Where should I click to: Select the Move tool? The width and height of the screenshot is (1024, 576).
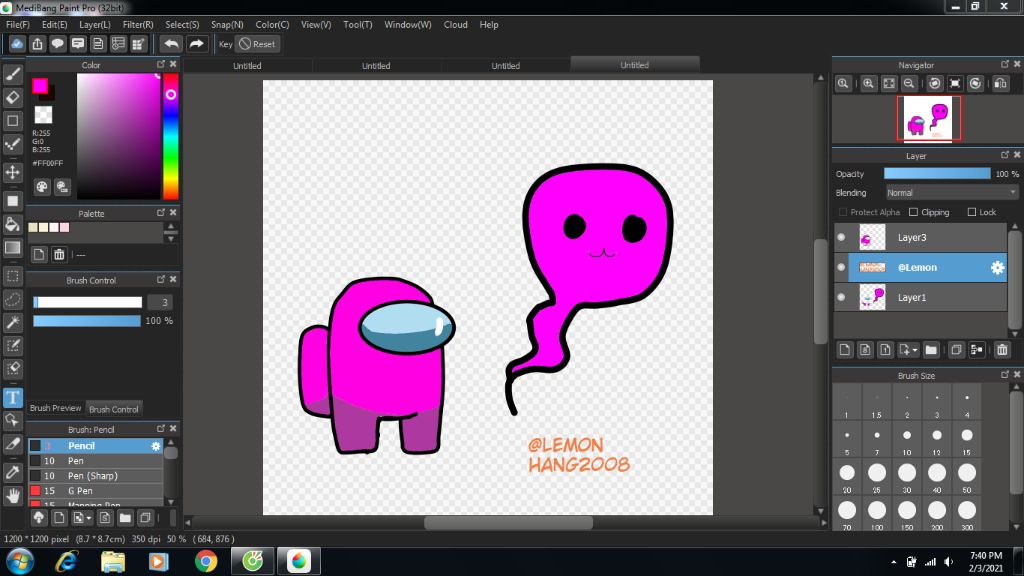click(12, 172)
